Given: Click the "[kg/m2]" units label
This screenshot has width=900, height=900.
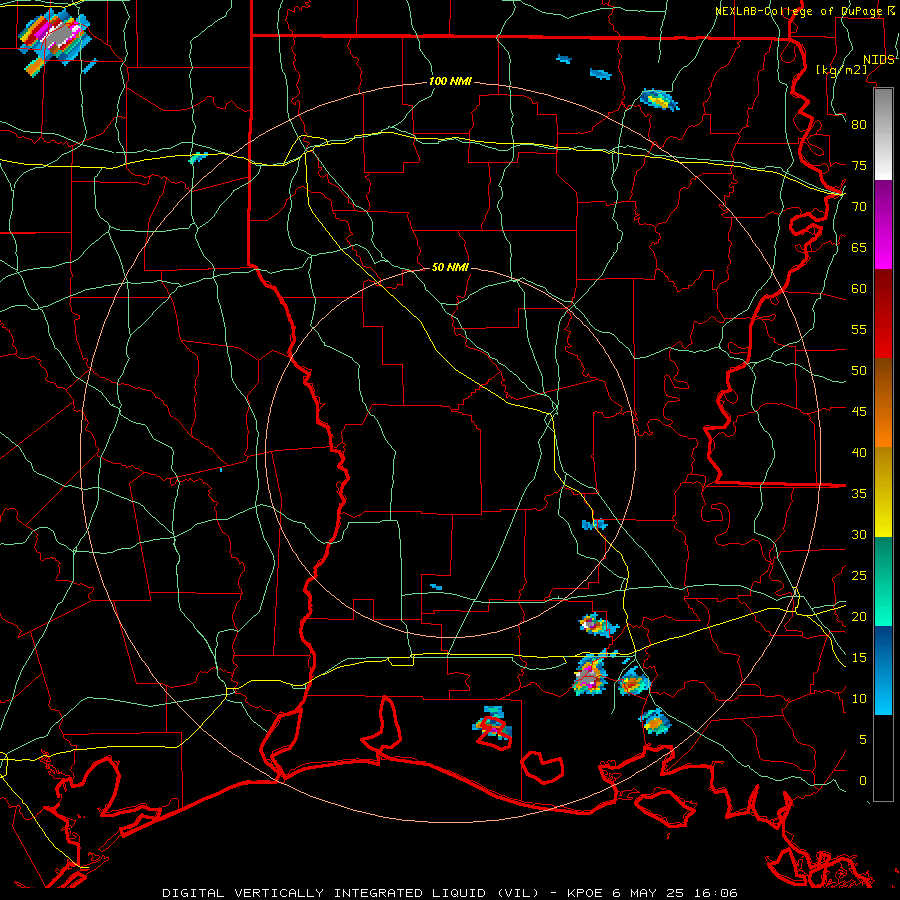Looking at the screenshot, I should pyautogui.click(x=841, y=69).
